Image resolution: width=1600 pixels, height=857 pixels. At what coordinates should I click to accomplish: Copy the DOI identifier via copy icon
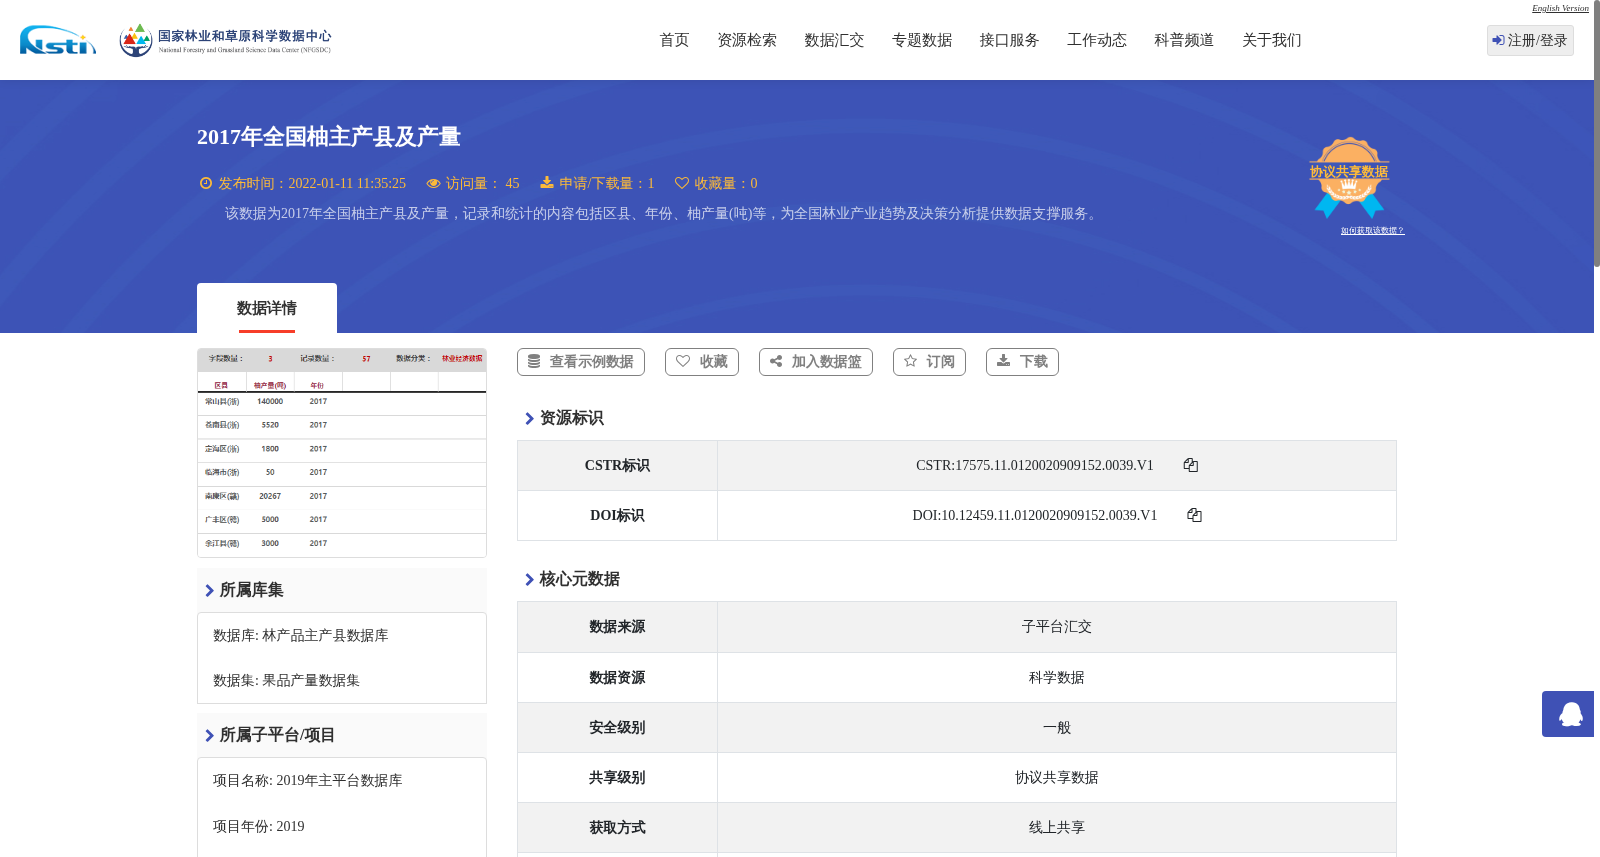click(x=1194, y=515)
